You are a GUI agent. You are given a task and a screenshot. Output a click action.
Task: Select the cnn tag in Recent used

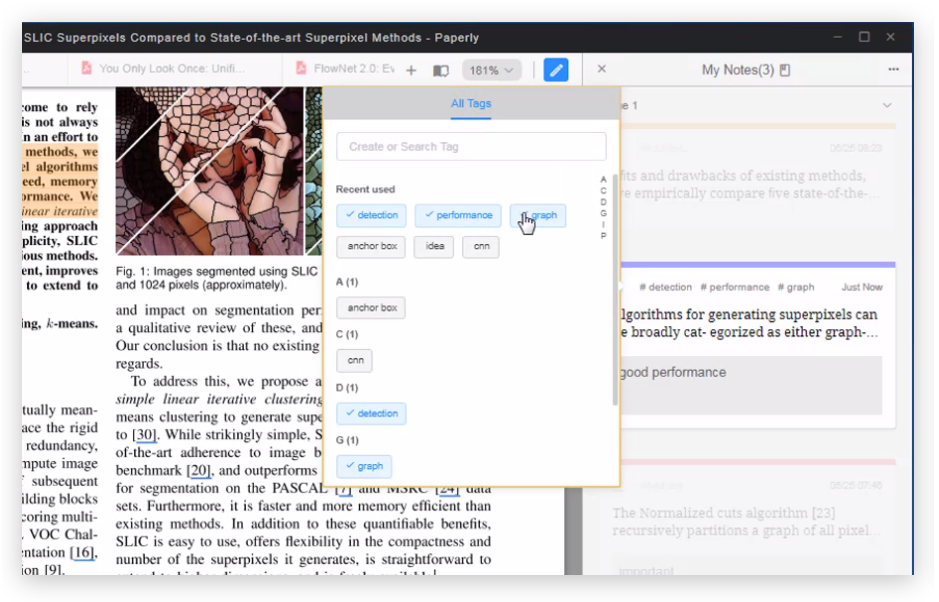[481, 247]
